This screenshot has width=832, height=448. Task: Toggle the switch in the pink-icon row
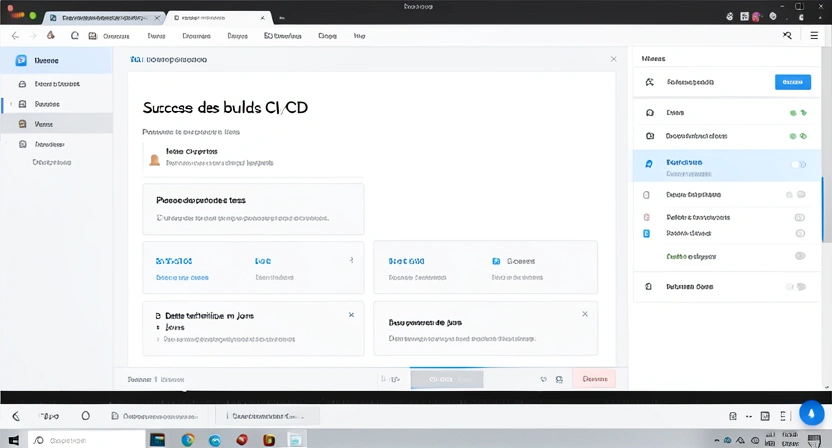tap(800, 217)
